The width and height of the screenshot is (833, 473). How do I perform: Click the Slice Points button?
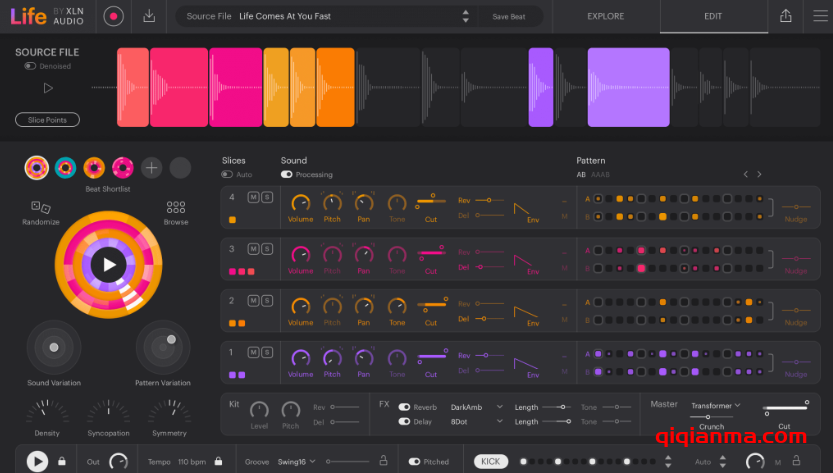point(47,120)
